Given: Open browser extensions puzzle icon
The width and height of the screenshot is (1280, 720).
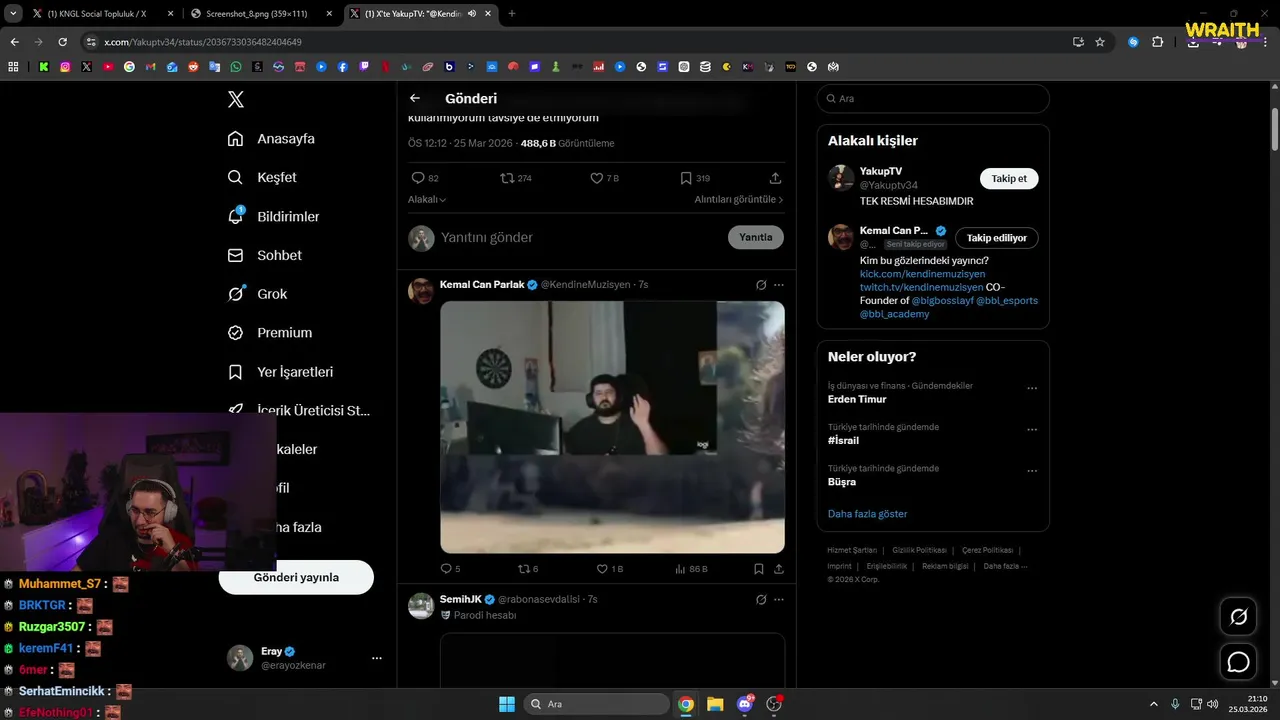Looking at the screenshot, I should (x=1158, y=42).
